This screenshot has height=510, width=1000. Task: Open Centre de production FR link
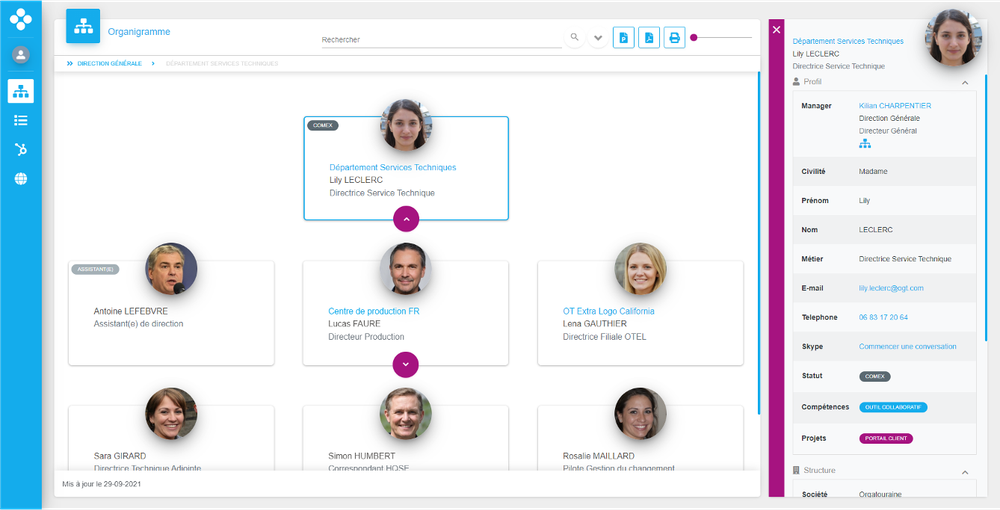[x=374, y=311]
